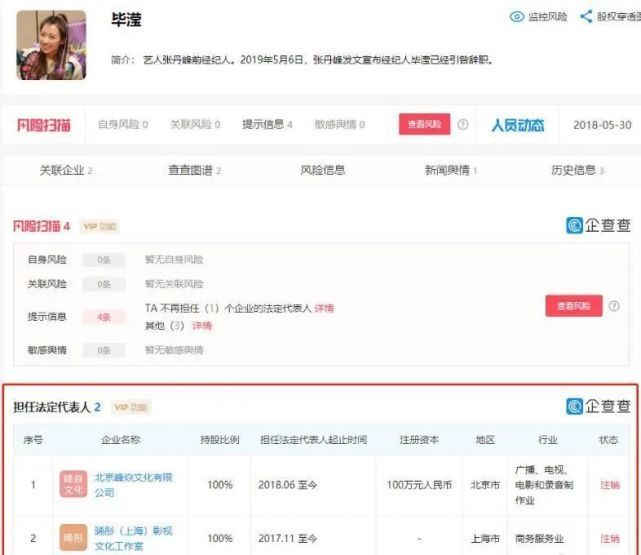The width and height of the screenshot is (641, 555).
Task: Click the VIP 功能 badge next to 担任法定代表人
Action: [x=131, y=407]
